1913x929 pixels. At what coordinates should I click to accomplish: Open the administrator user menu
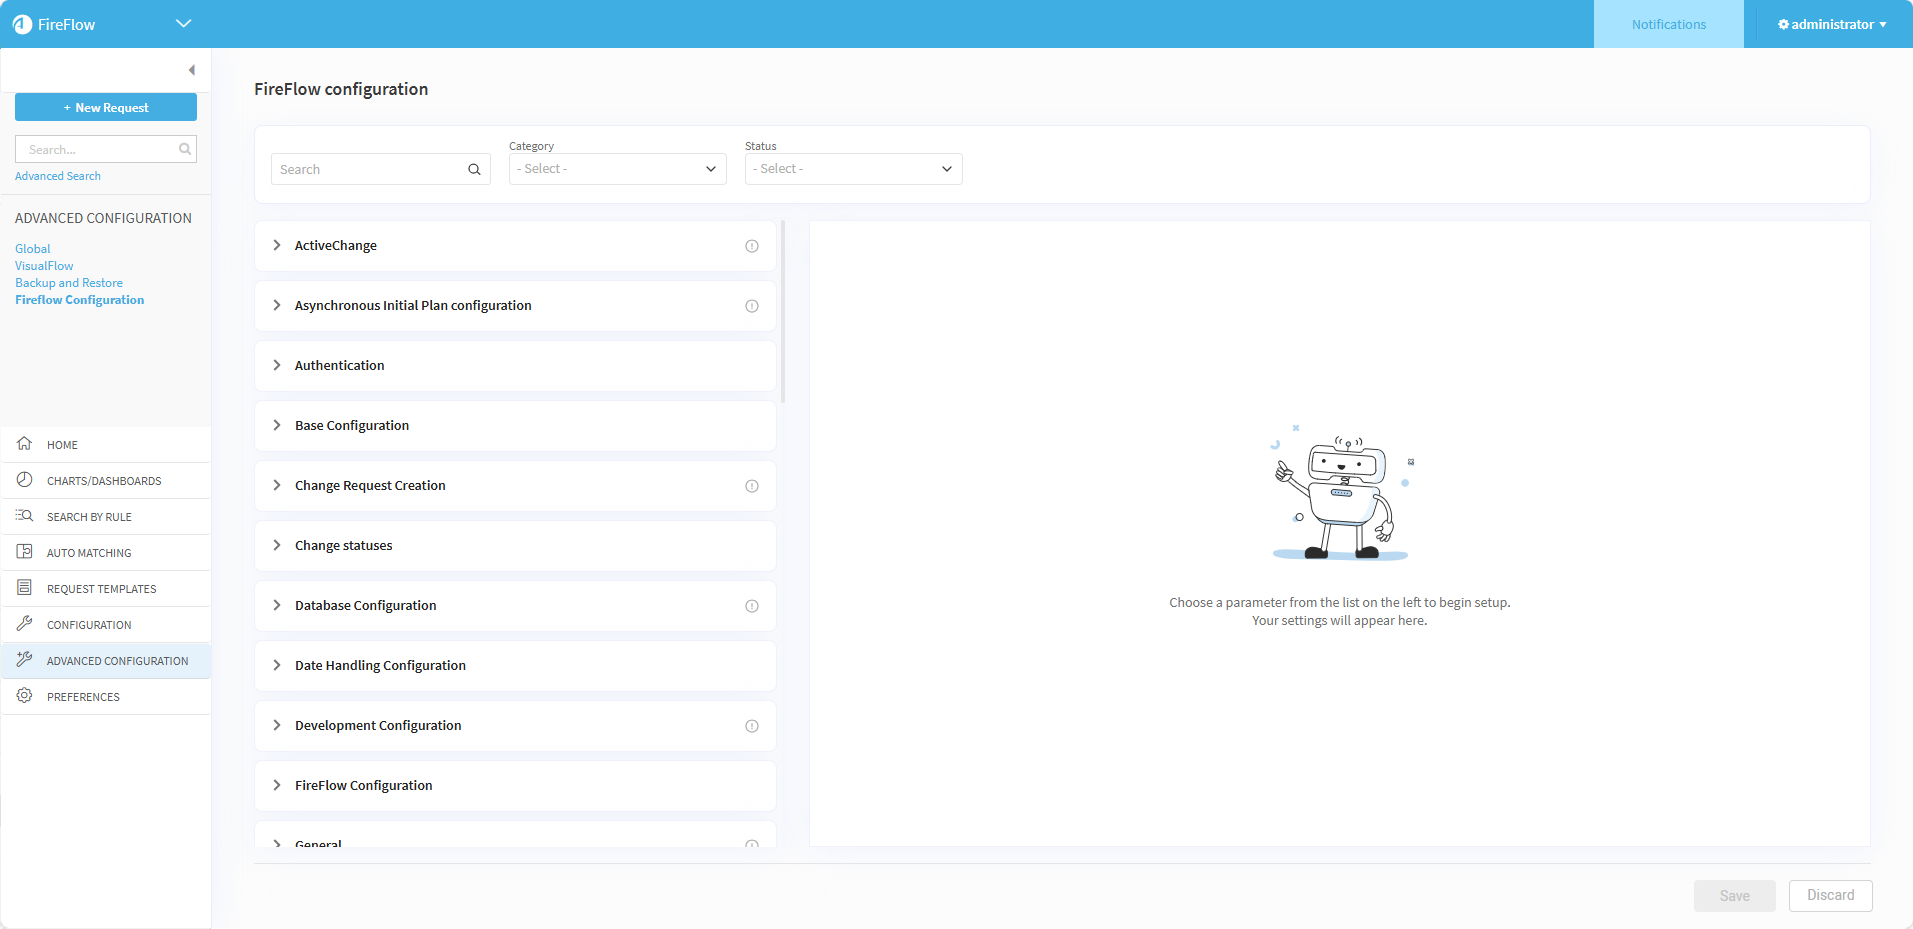coord(1831,24)
